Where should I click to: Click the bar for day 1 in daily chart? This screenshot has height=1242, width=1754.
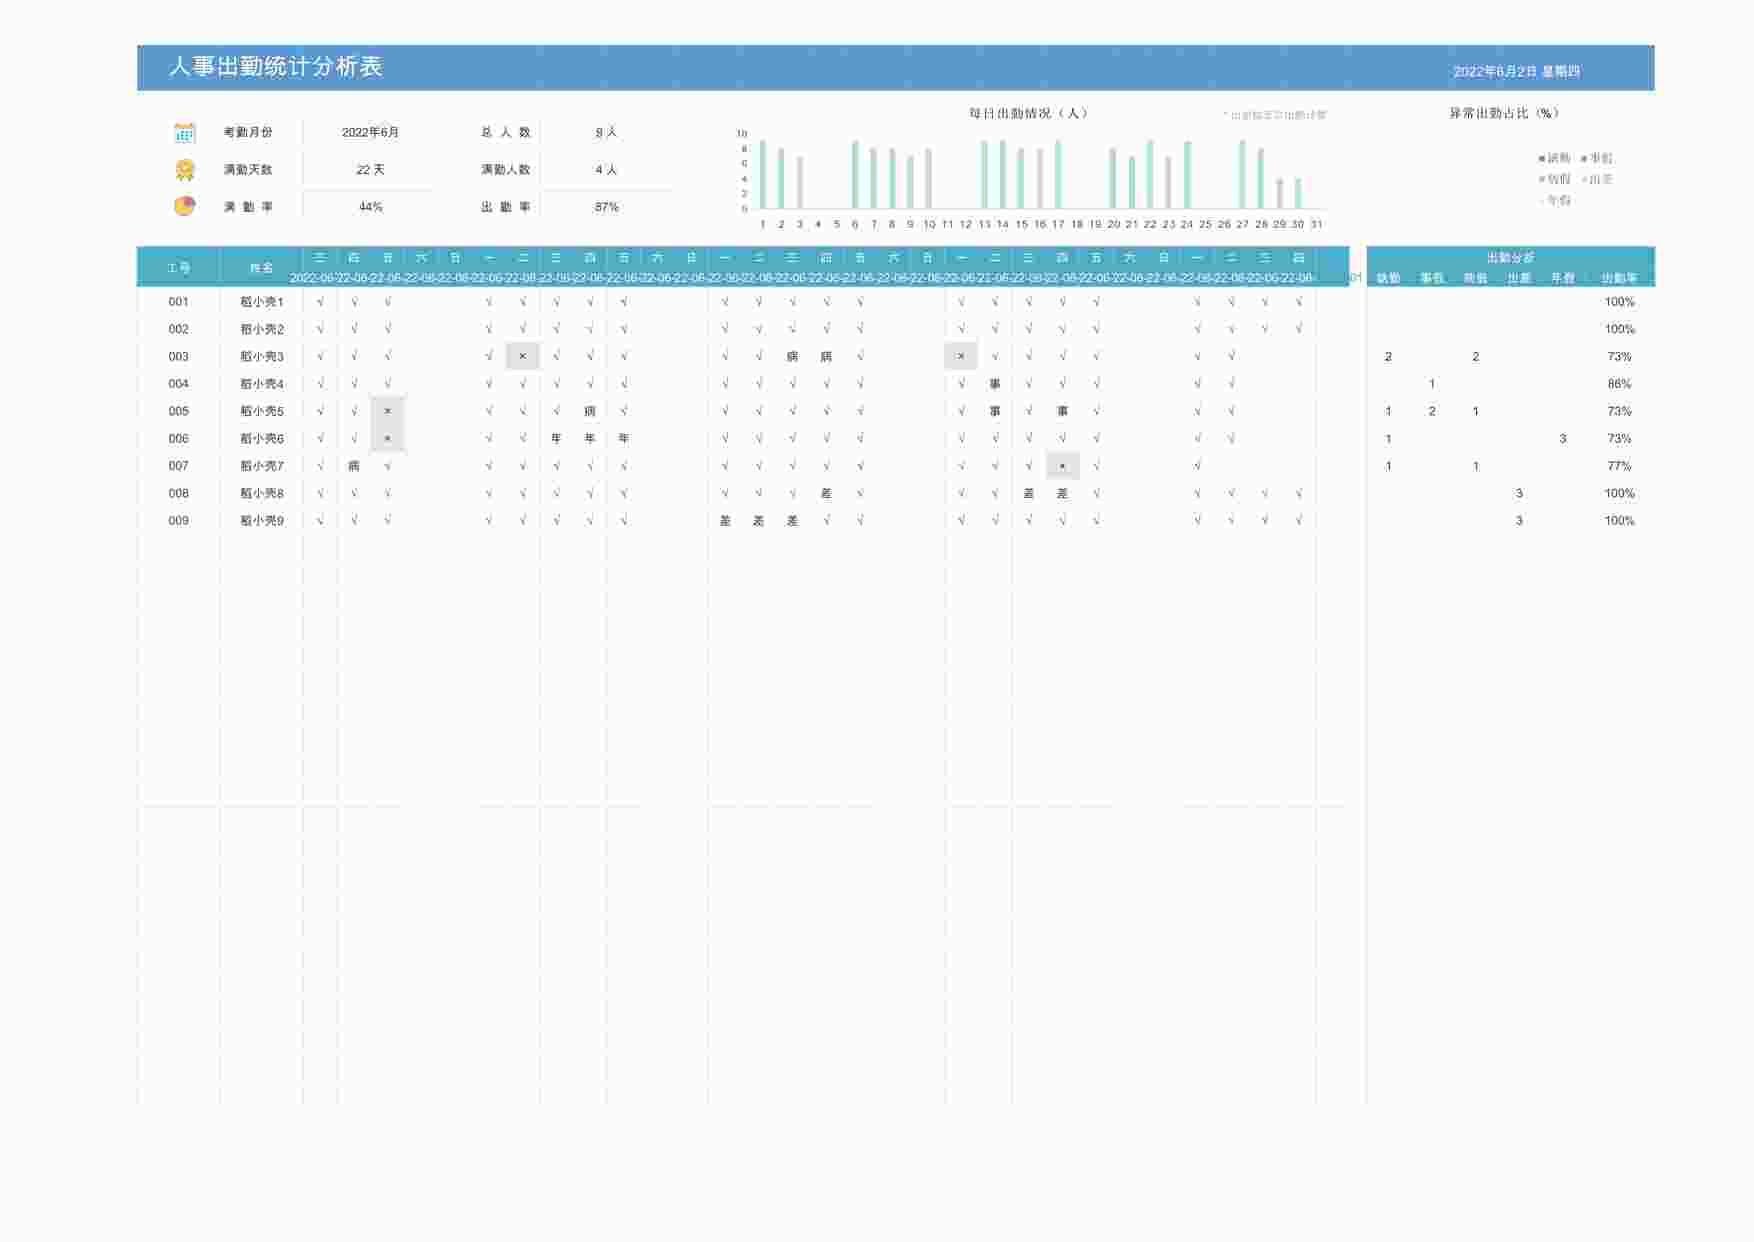[x=762, y=174]
